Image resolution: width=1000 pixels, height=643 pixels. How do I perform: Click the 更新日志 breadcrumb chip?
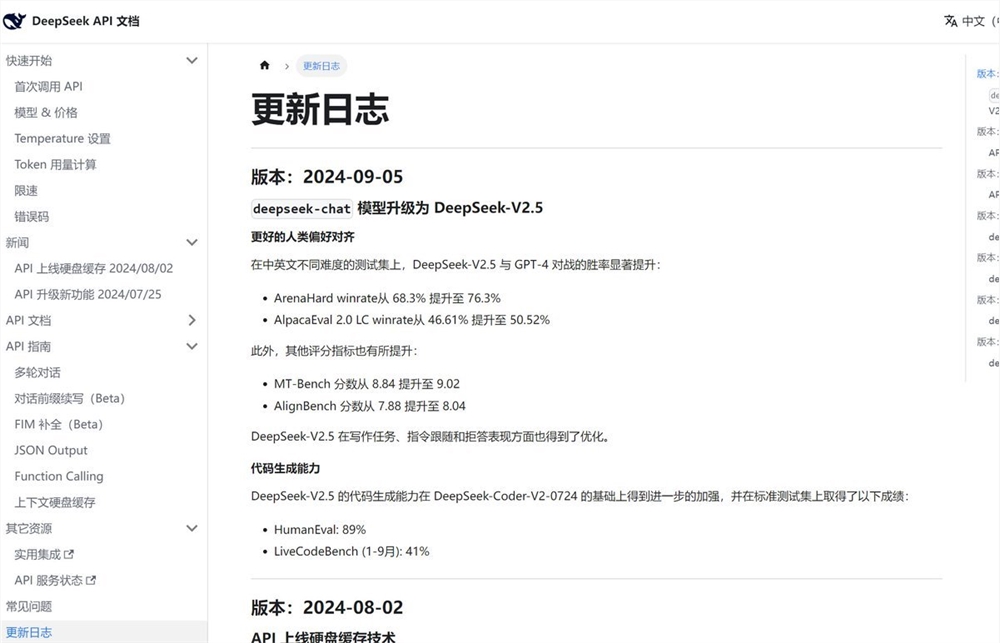point(321,65)
